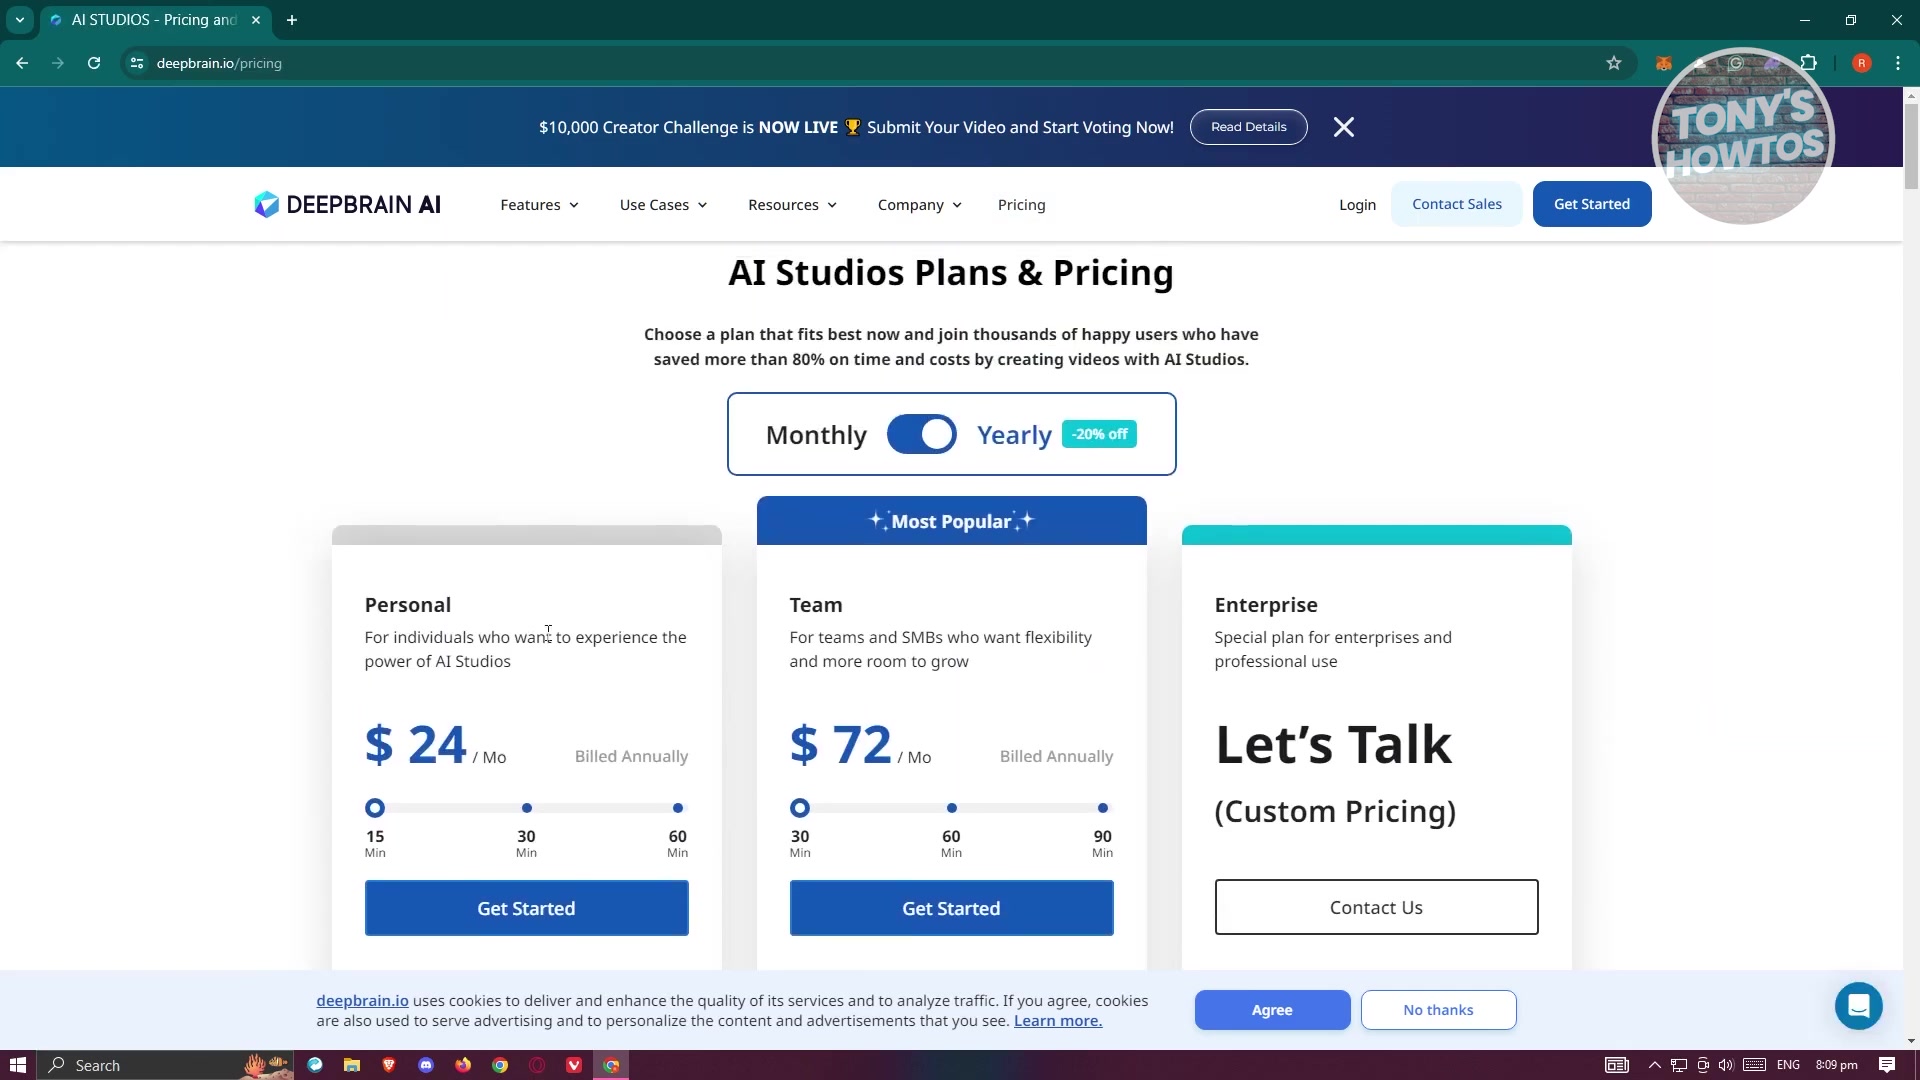
Task: Reload the pricing page
Action: coord(94,63)
